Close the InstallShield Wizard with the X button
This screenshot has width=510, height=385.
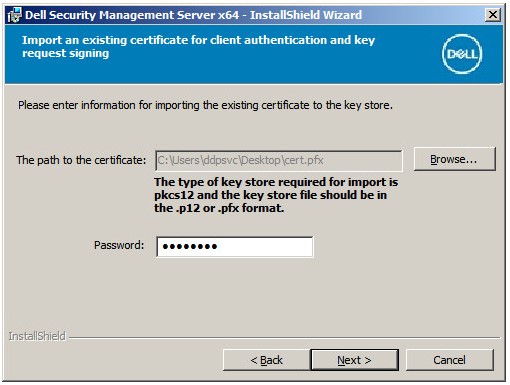click(493, 15)
